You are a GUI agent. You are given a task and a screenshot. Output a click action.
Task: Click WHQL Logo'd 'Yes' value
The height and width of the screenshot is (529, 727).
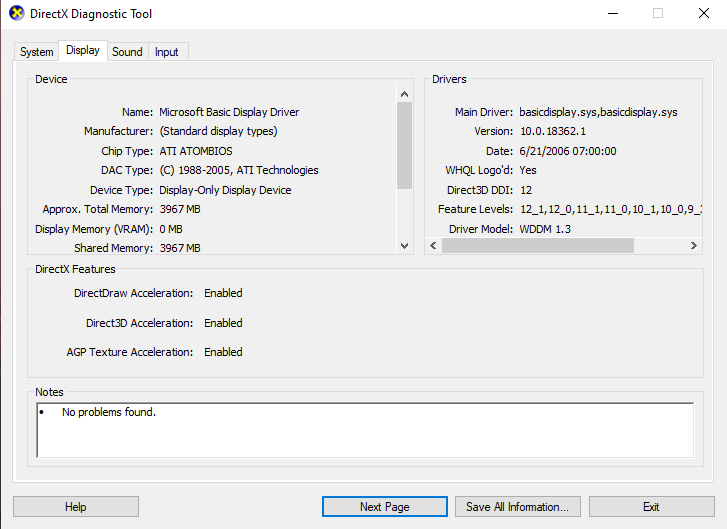(x=528, y=170)
